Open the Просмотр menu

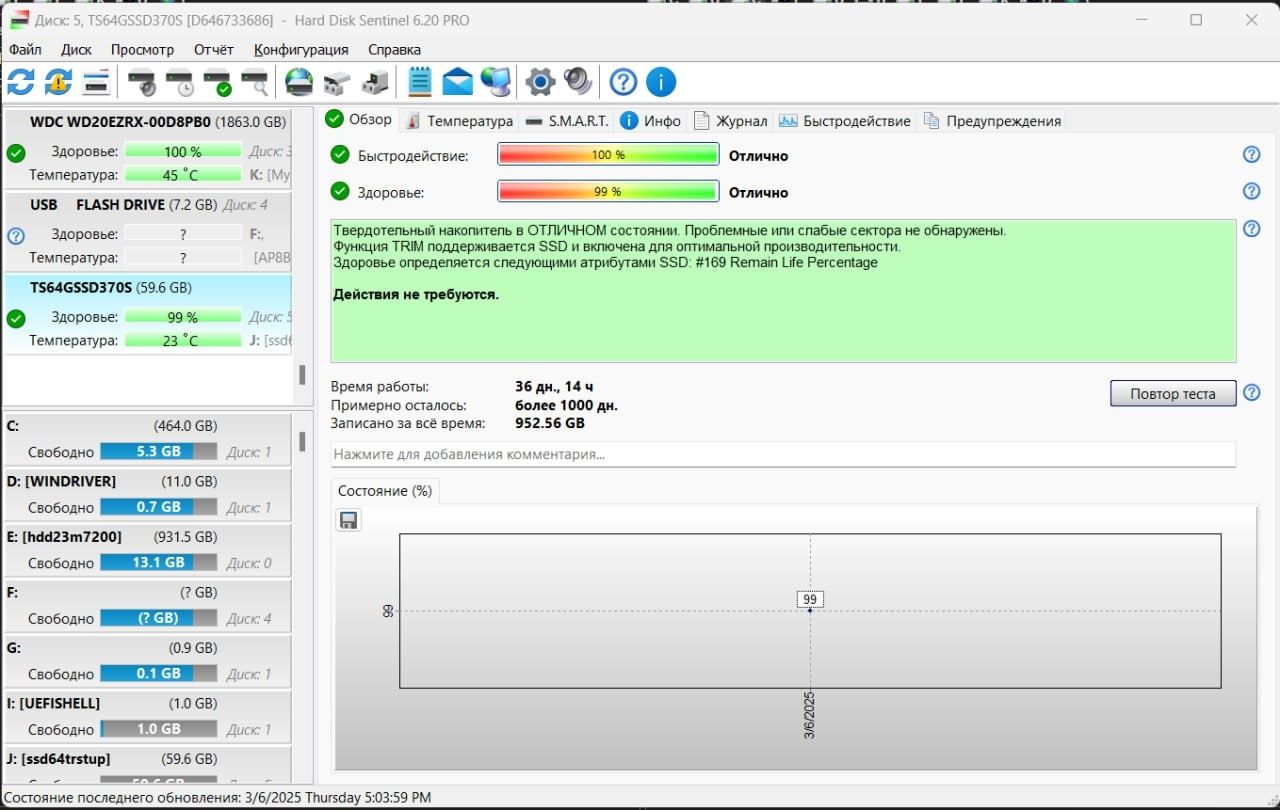pyautogui.click(x=142, y=49)
